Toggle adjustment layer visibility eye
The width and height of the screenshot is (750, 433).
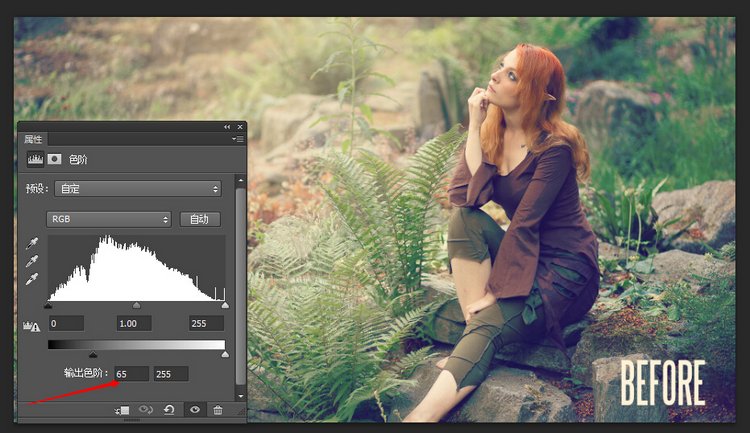tap(195, 410)
